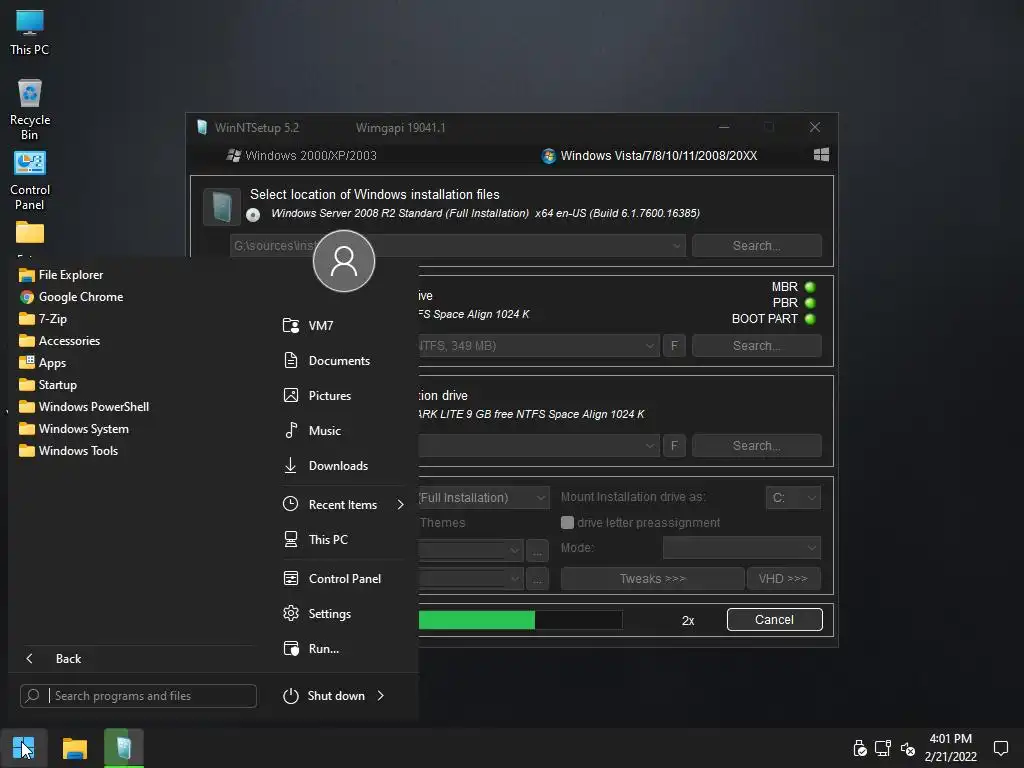Open Documents from Start menu
This screenshot has width=1024, height=768.
tap(327, 360)
